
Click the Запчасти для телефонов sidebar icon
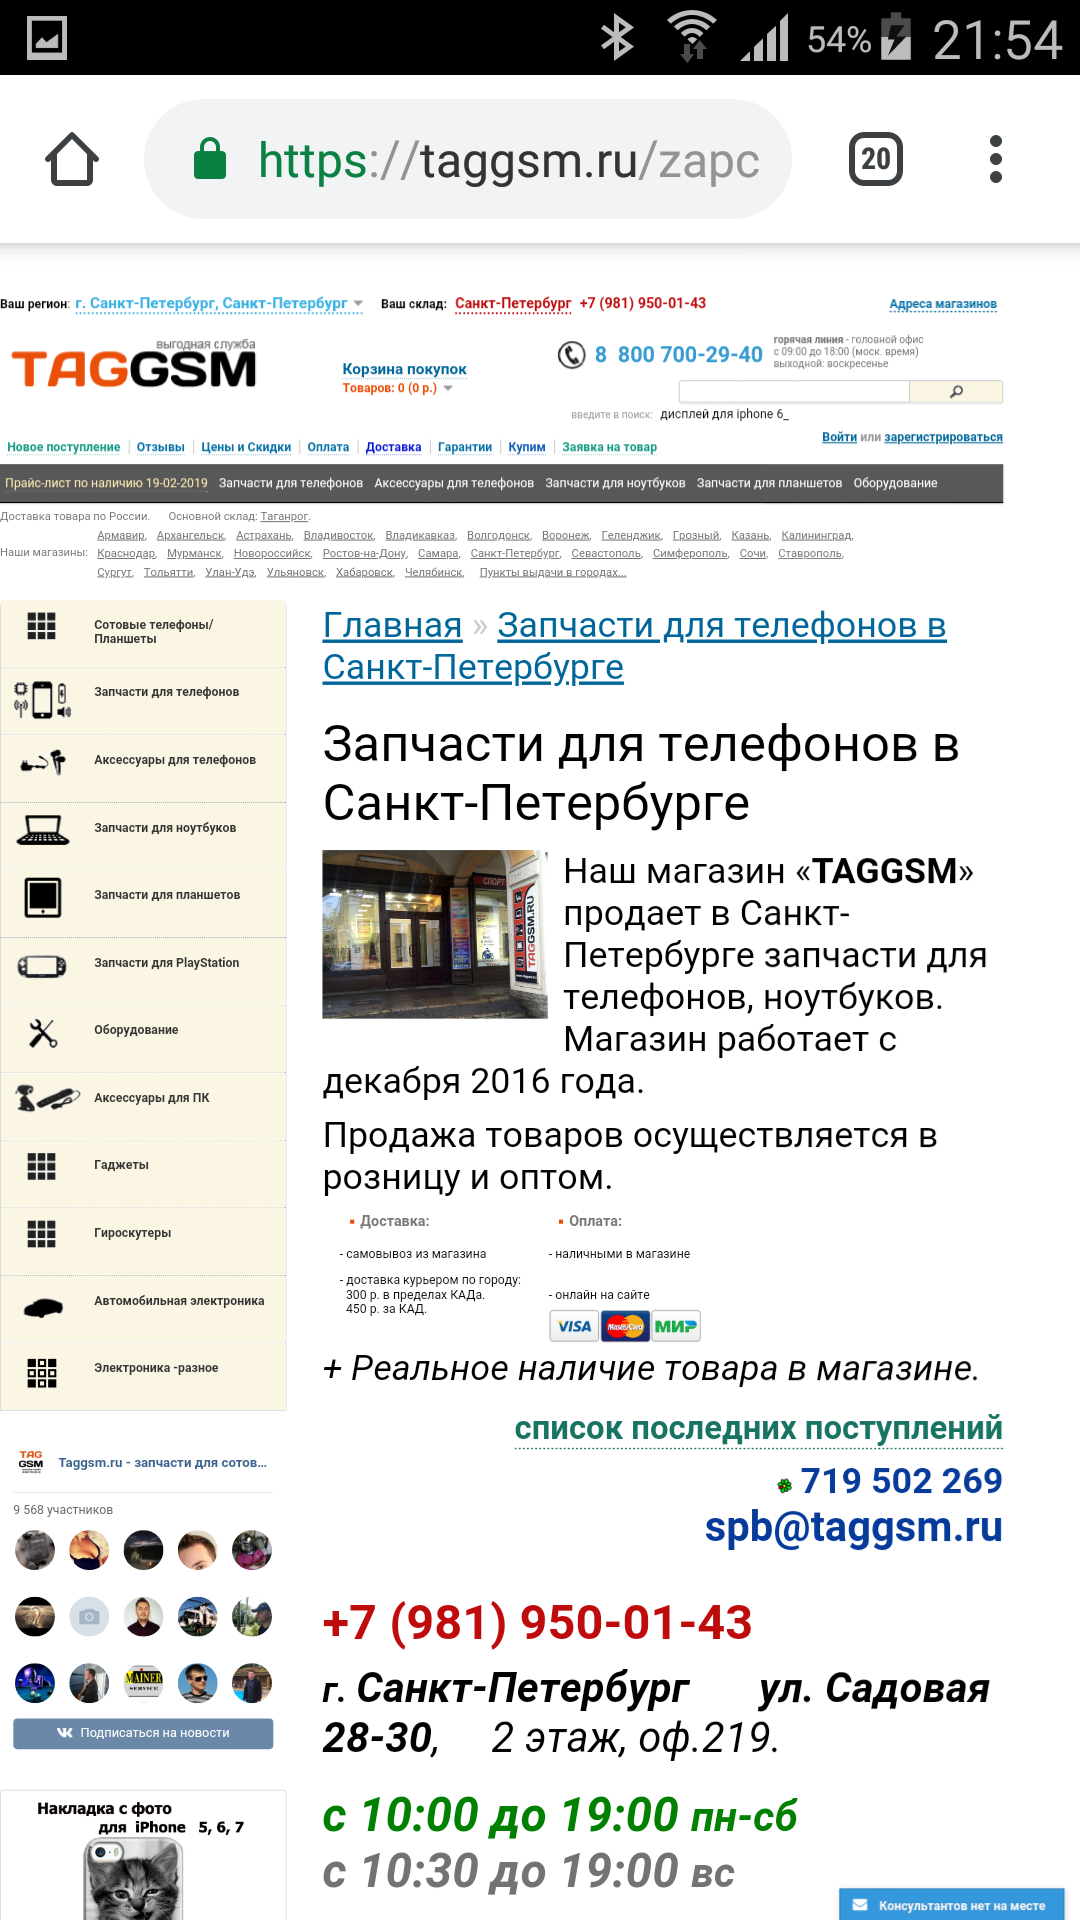click(x=42, y=699)
